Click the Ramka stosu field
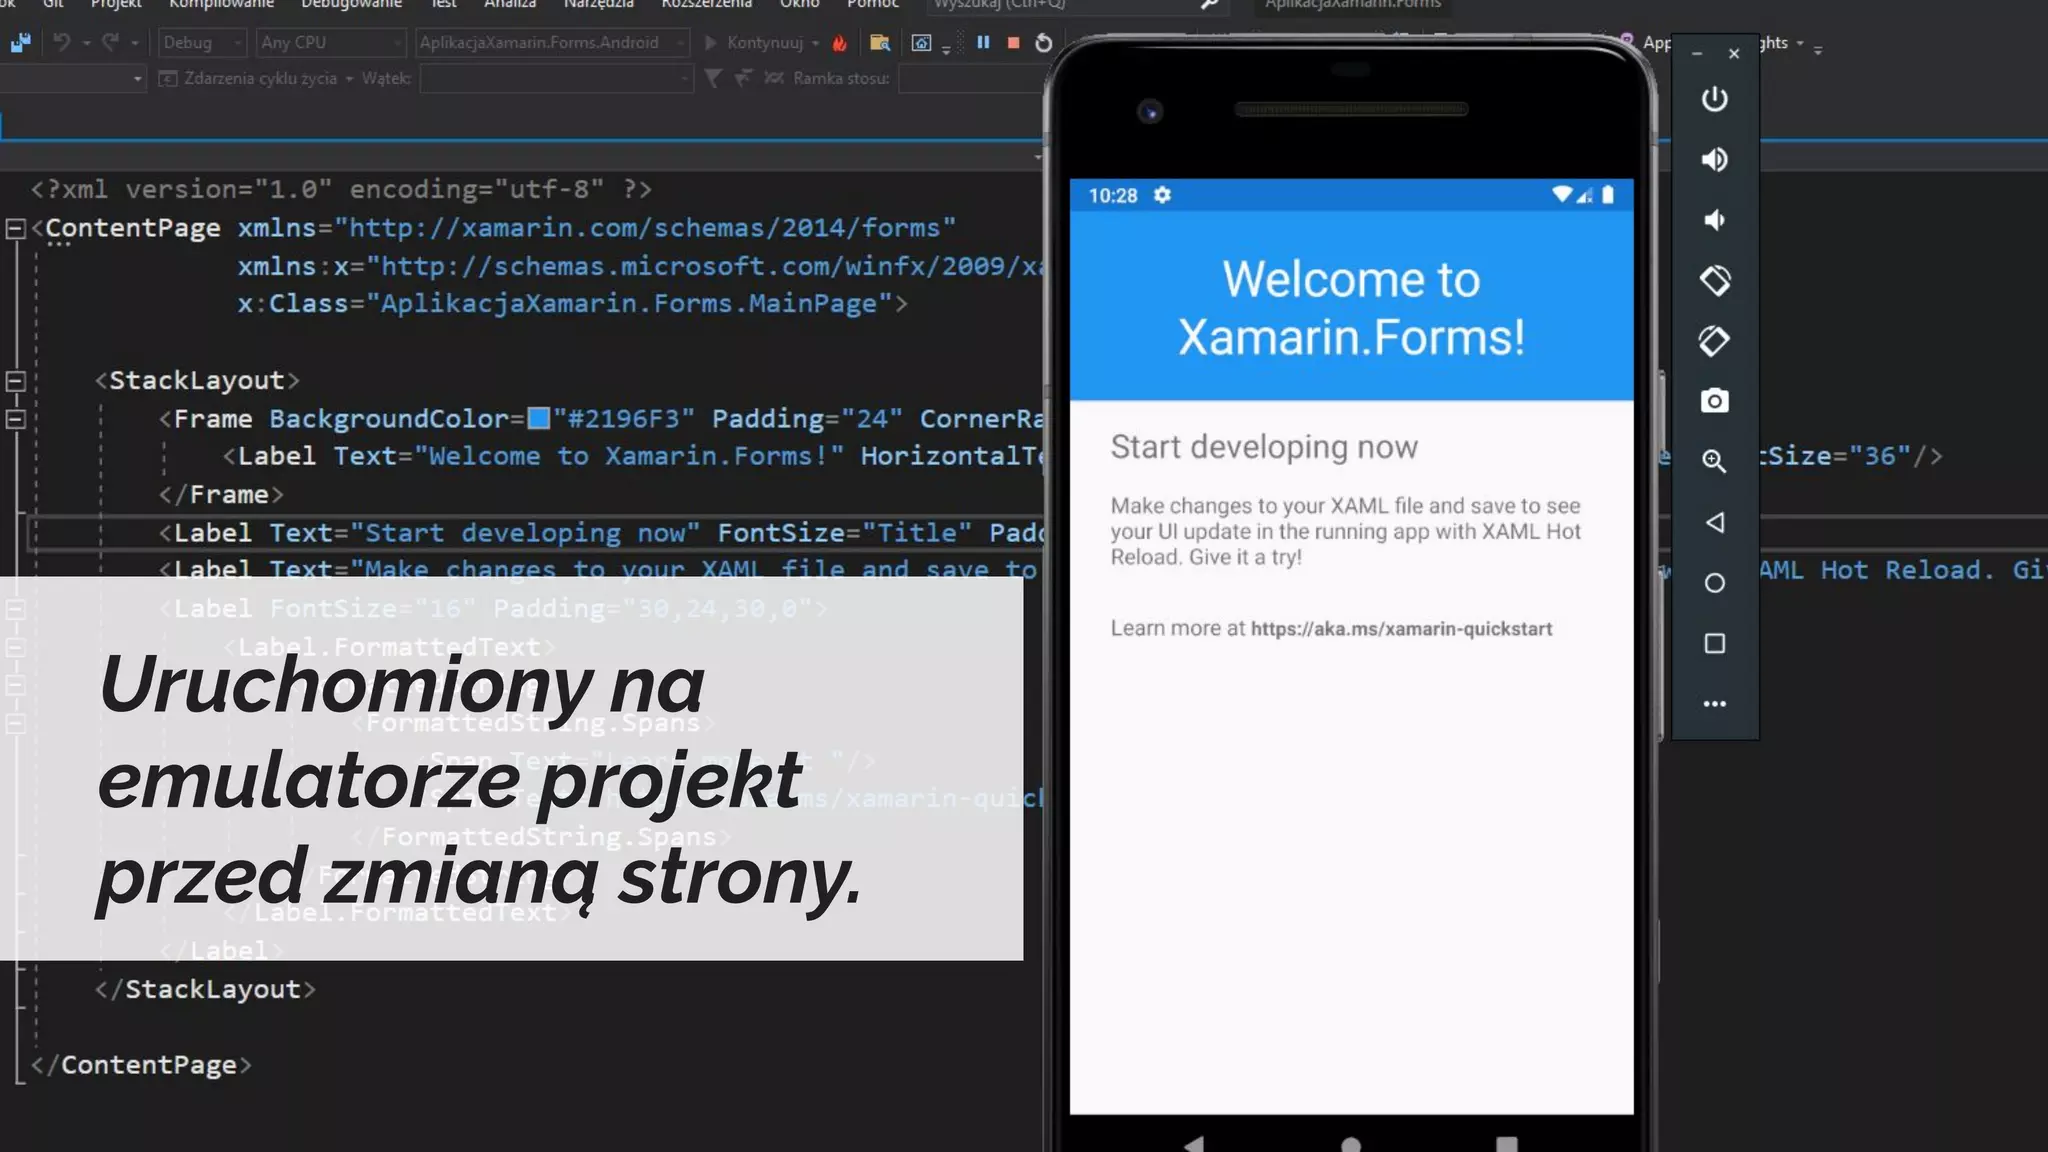The height and width of the screenshot is (1152, 2048). [971, 78]
